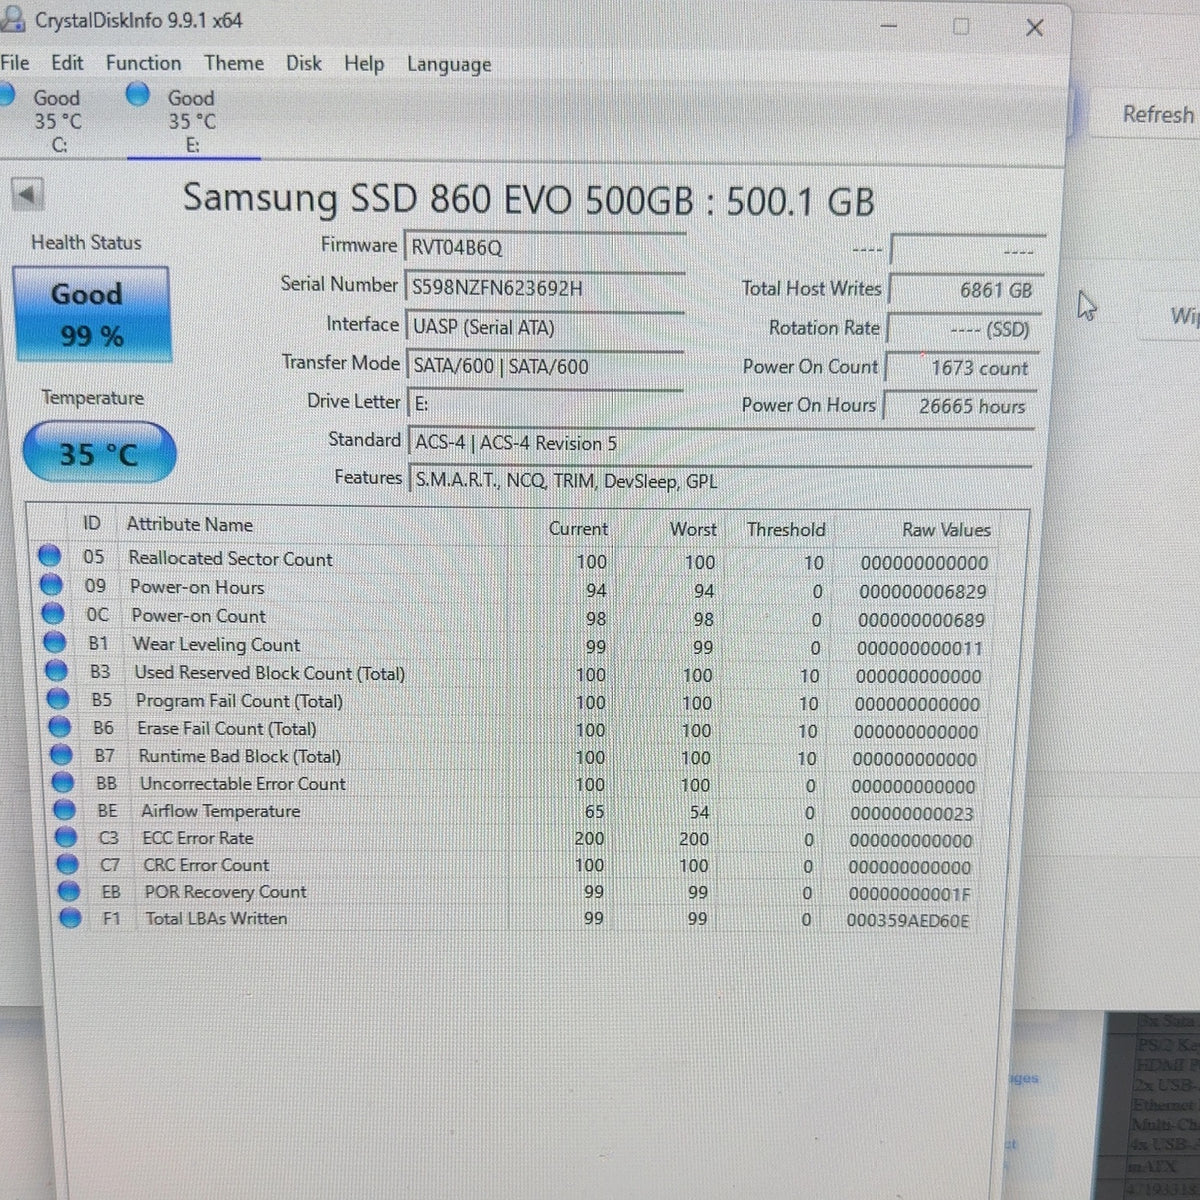Click the Good 99 % health status button

coord(91,314)
